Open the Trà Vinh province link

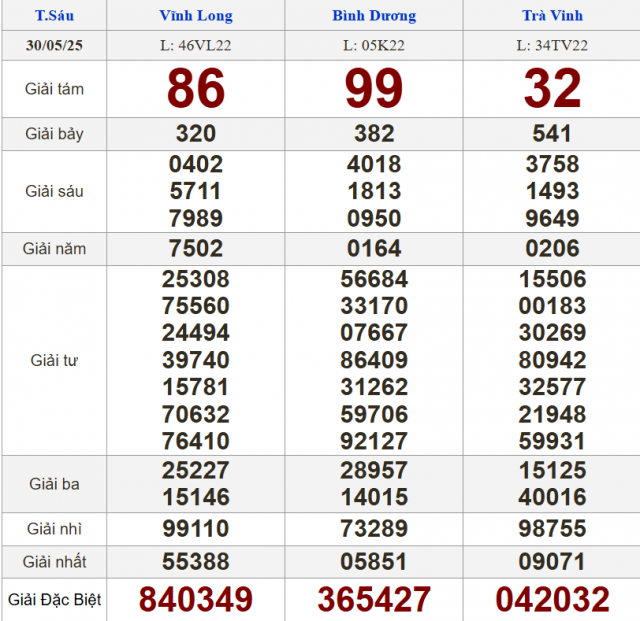[552, 16]
